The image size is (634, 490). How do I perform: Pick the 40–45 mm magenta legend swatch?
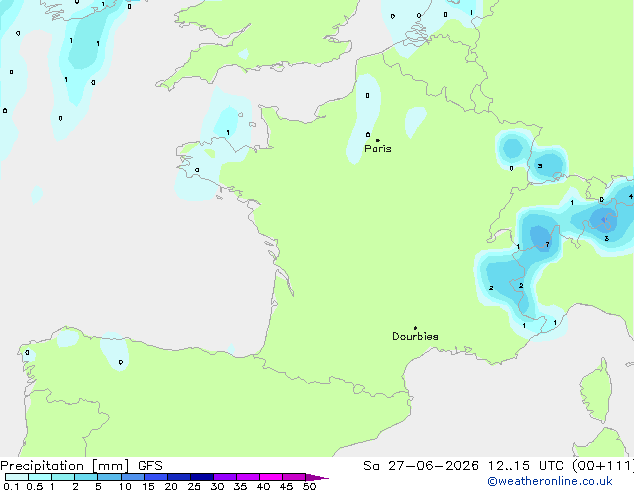pos(271,477)
